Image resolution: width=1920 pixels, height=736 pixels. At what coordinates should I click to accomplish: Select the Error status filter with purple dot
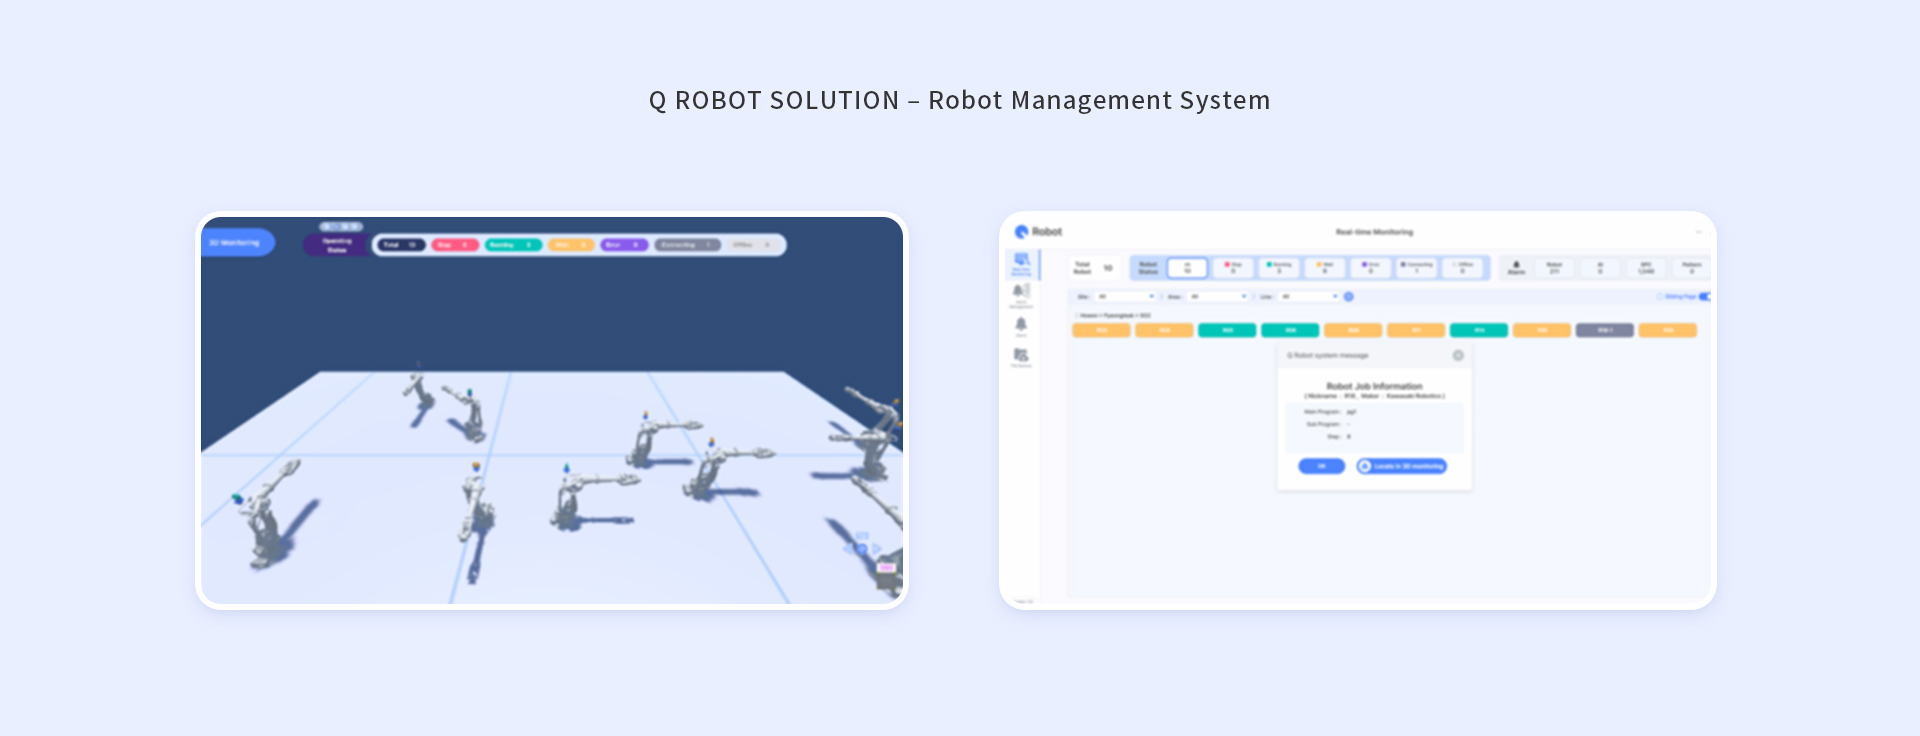pos(1371,267)
